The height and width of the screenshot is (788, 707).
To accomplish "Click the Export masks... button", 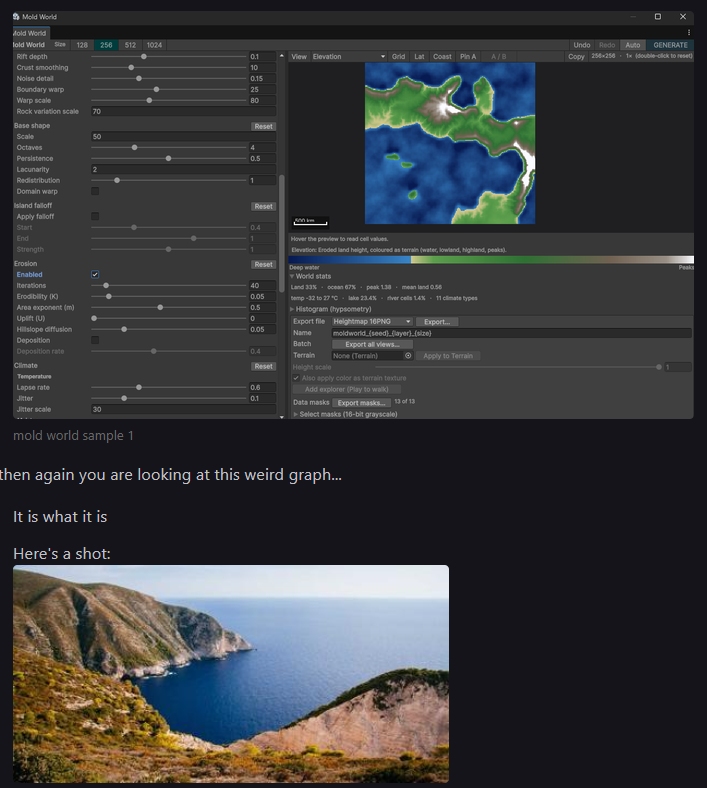I will pyautogui.click(x=361, y=403).
